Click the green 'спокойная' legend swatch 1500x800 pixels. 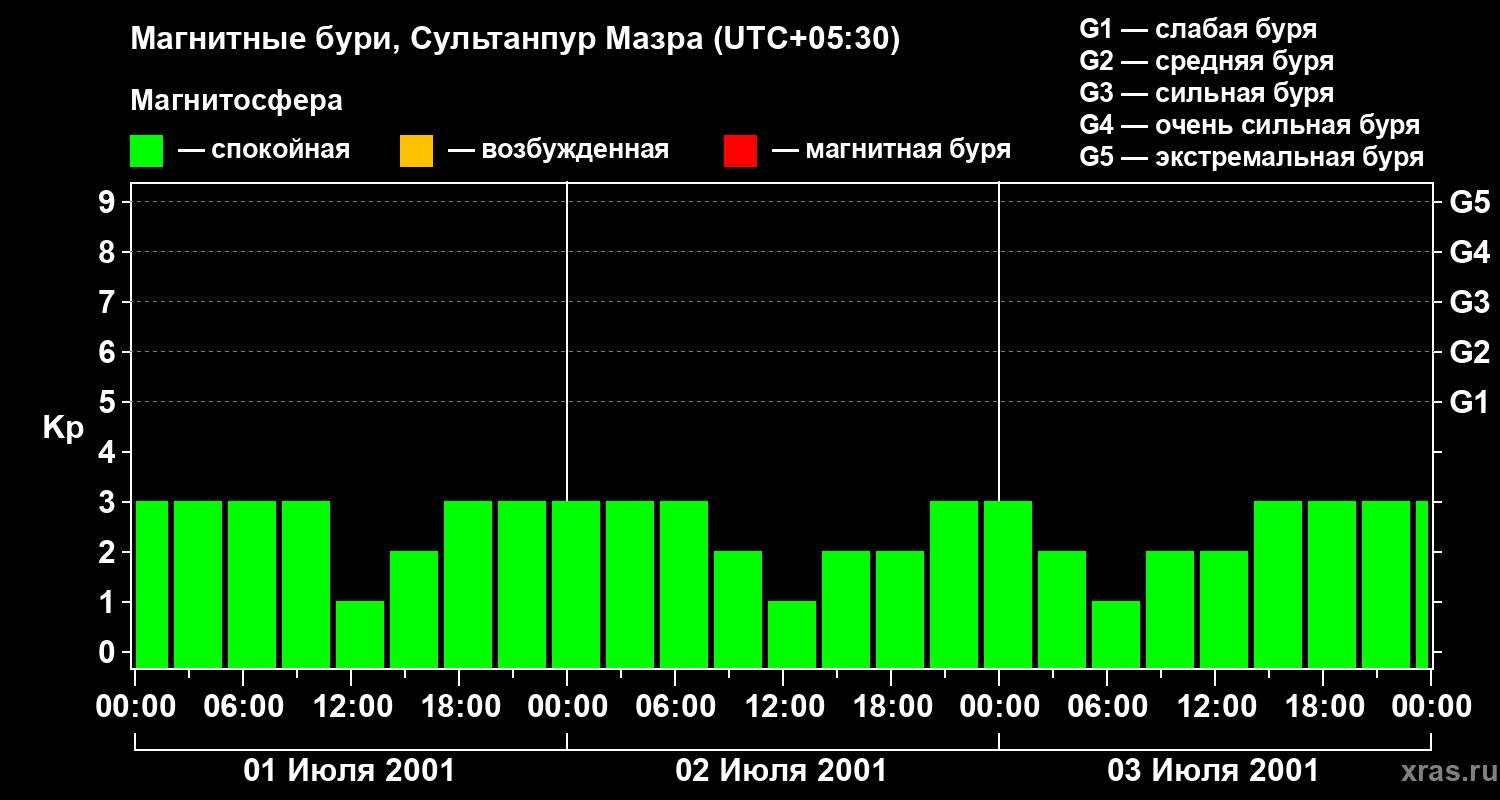[147, 151]
